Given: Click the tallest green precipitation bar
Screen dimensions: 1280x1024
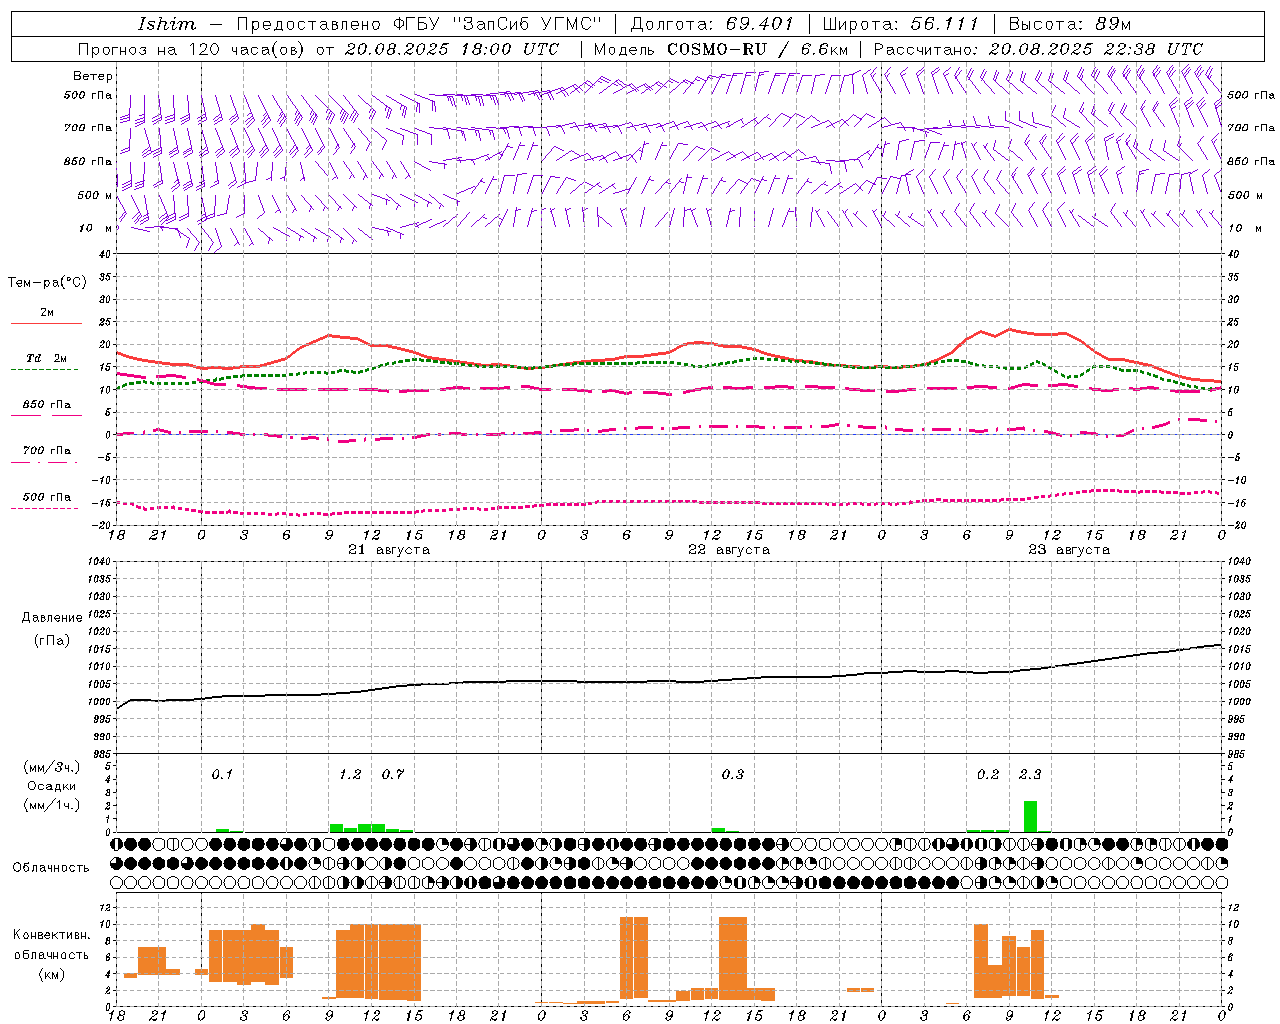Looking at the screenshot, I should (x=1030, y=816).
